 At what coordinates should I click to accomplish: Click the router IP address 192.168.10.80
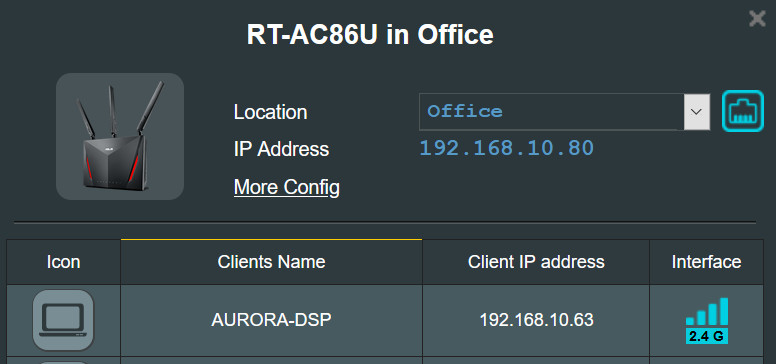506,148
